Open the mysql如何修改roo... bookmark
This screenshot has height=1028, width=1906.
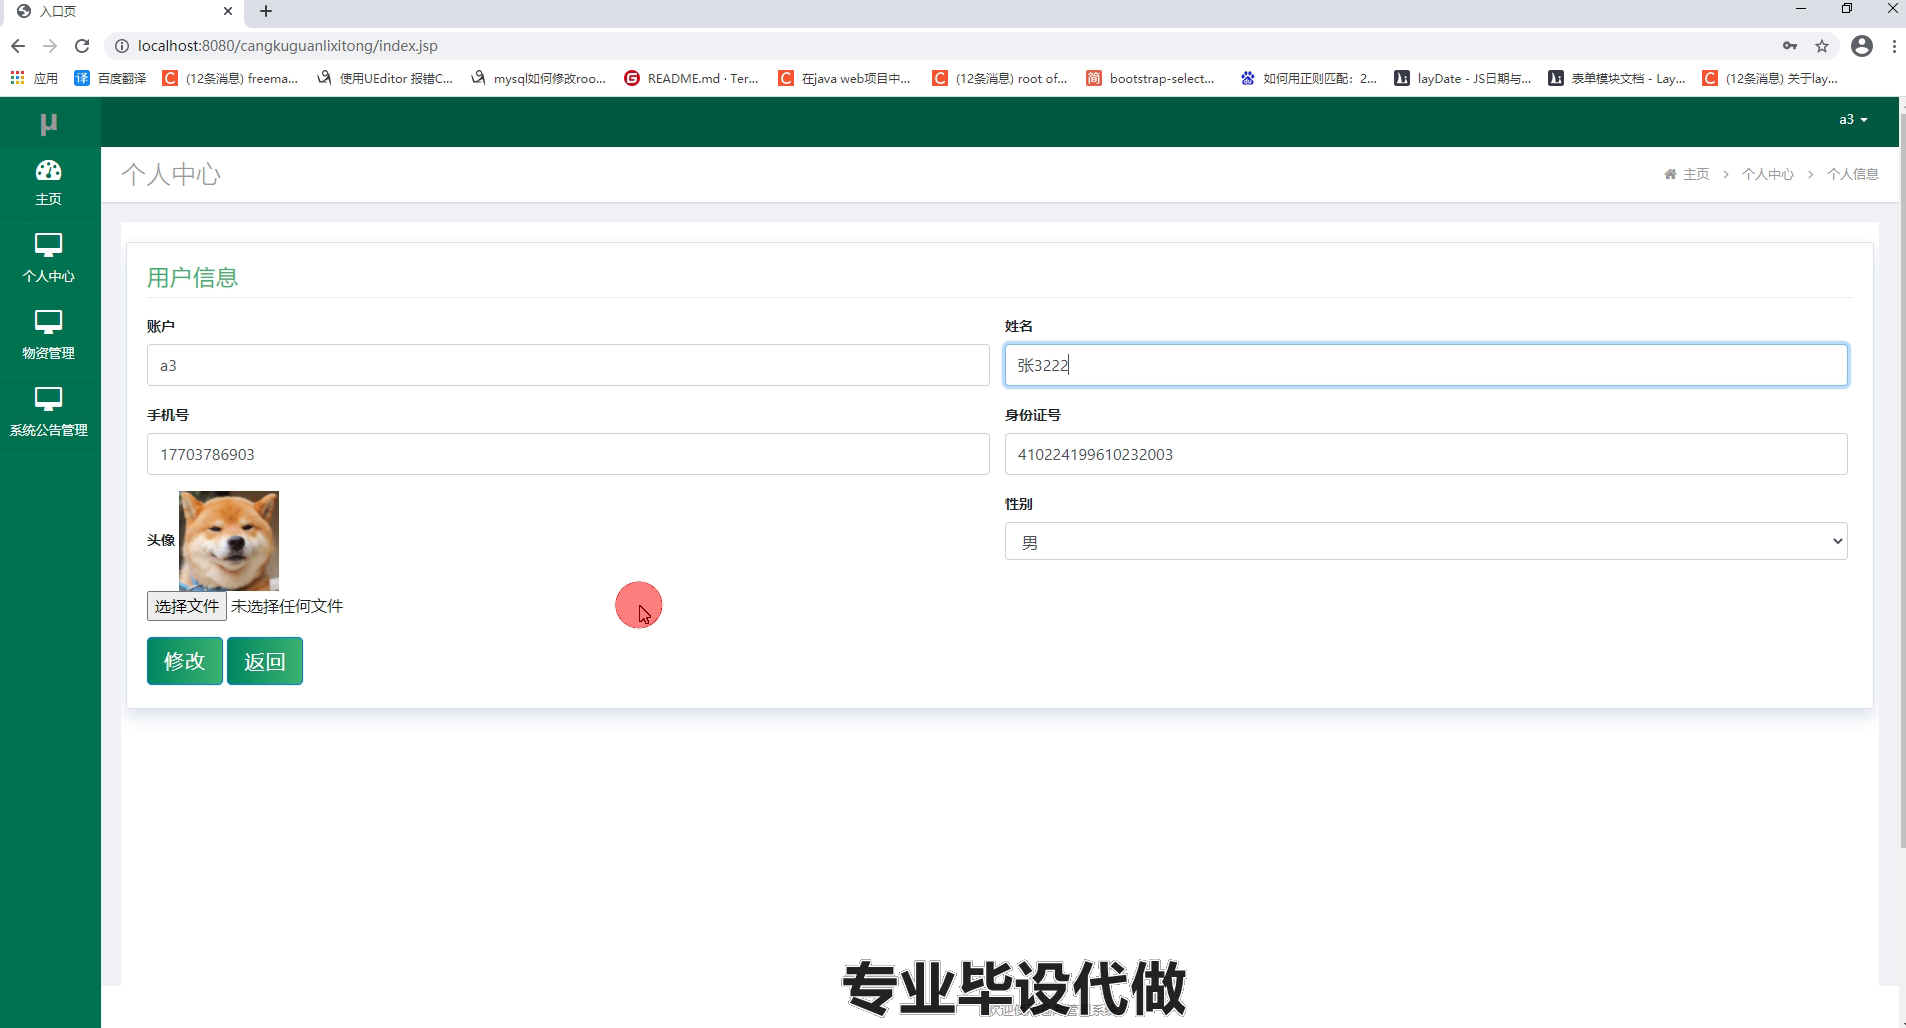pos(538,78)
